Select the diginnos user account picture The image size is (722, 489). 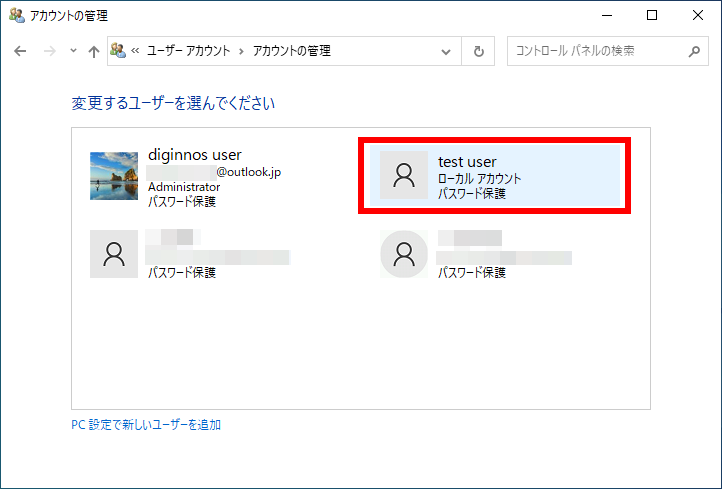point(114,176)
